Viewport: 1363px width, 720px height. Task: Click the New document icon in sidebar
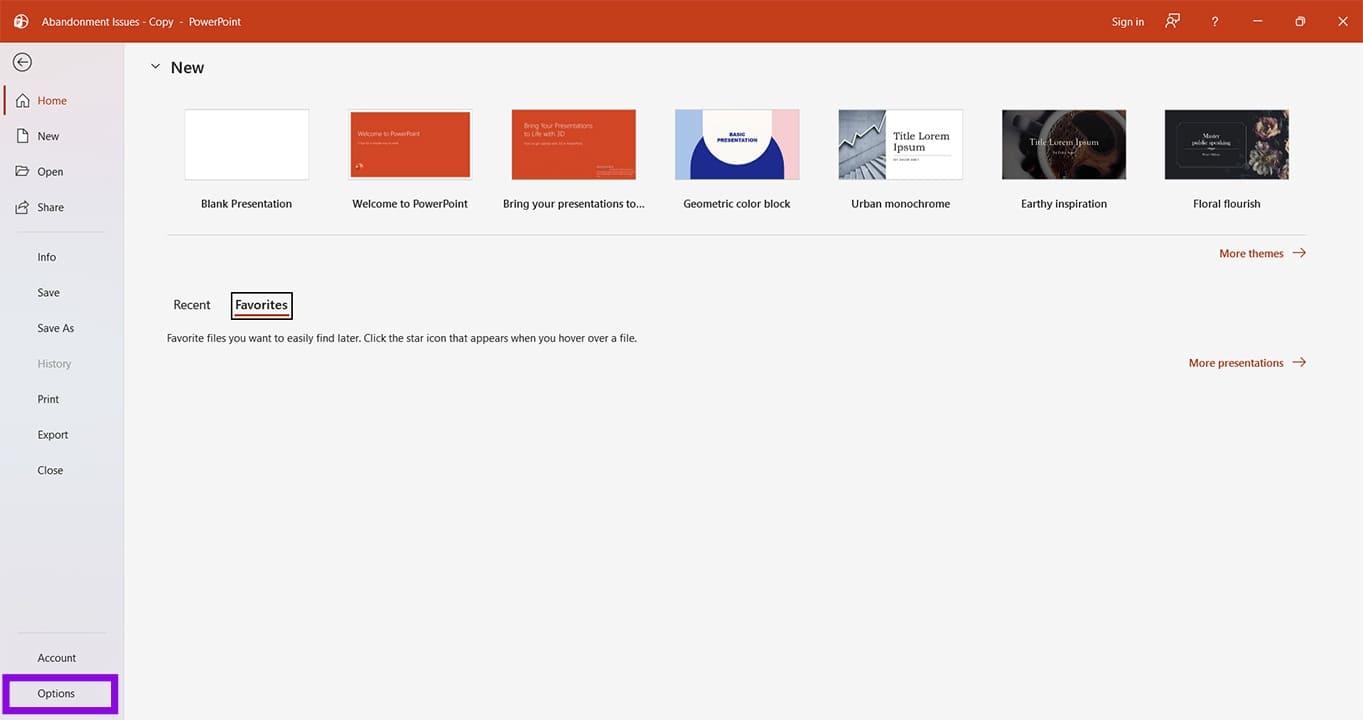pos(22,136)
